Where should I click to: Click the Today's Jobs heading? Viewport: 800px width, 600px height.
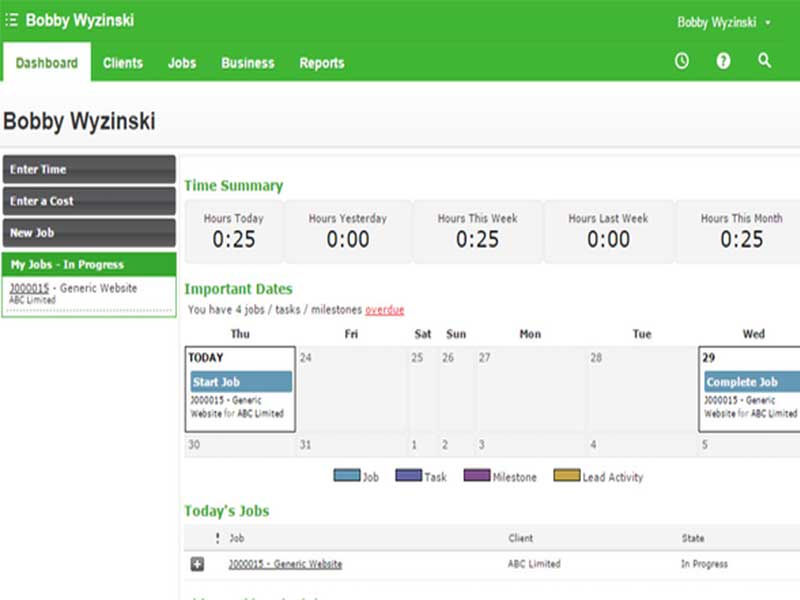[227, 511]
